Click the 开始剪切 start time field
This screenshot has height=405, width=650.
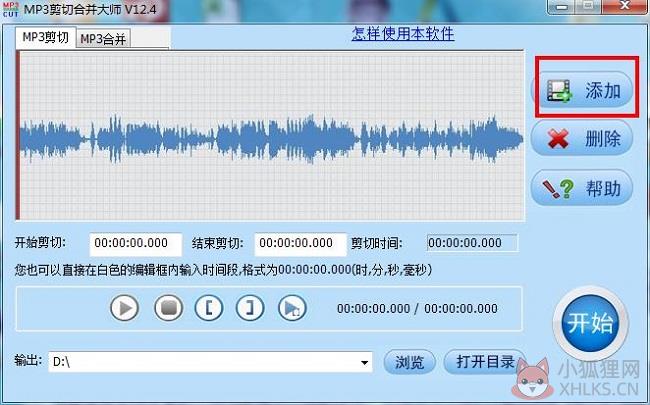coord(136,244)
